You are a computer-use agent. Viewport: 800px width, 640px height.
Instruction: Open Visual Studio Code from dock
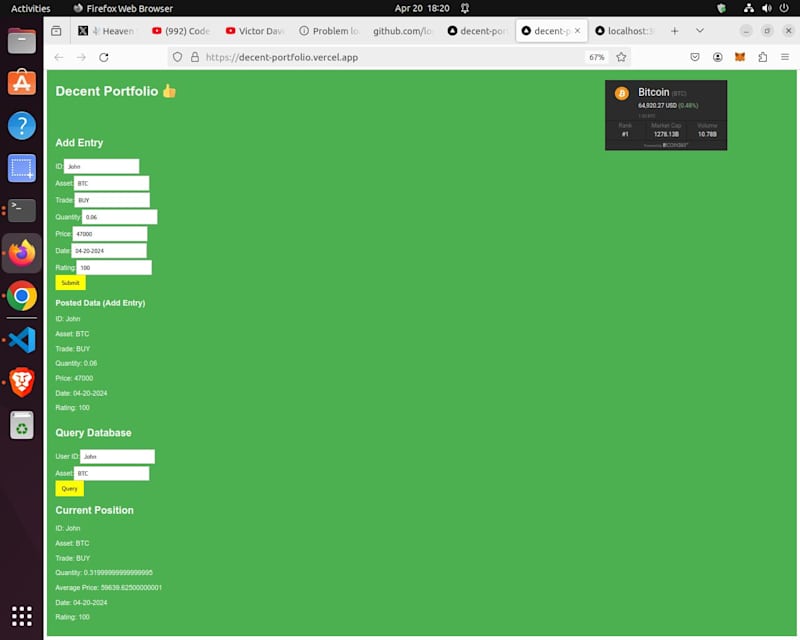(21, 340)
